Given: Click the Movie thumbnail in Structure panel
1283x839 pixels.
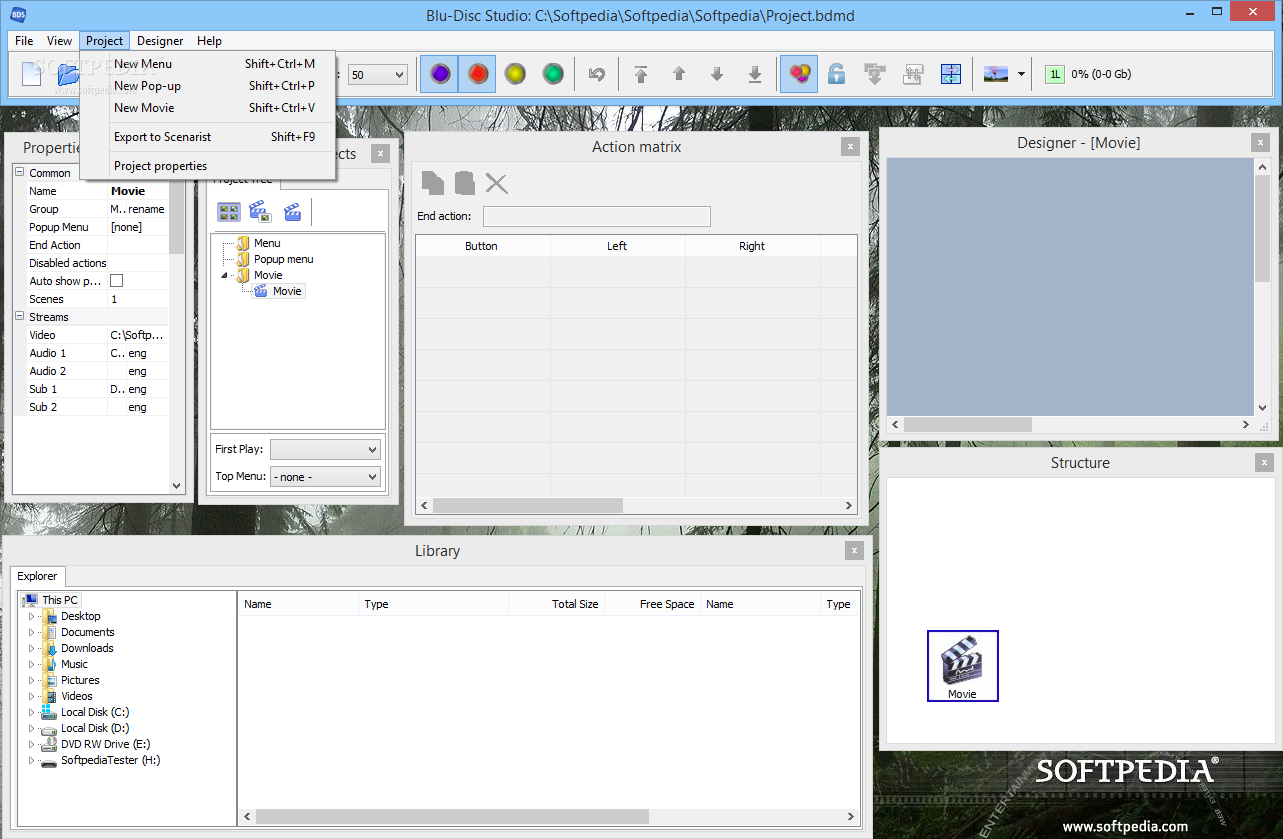Looking at the screenshot, I should pos(962,666).
